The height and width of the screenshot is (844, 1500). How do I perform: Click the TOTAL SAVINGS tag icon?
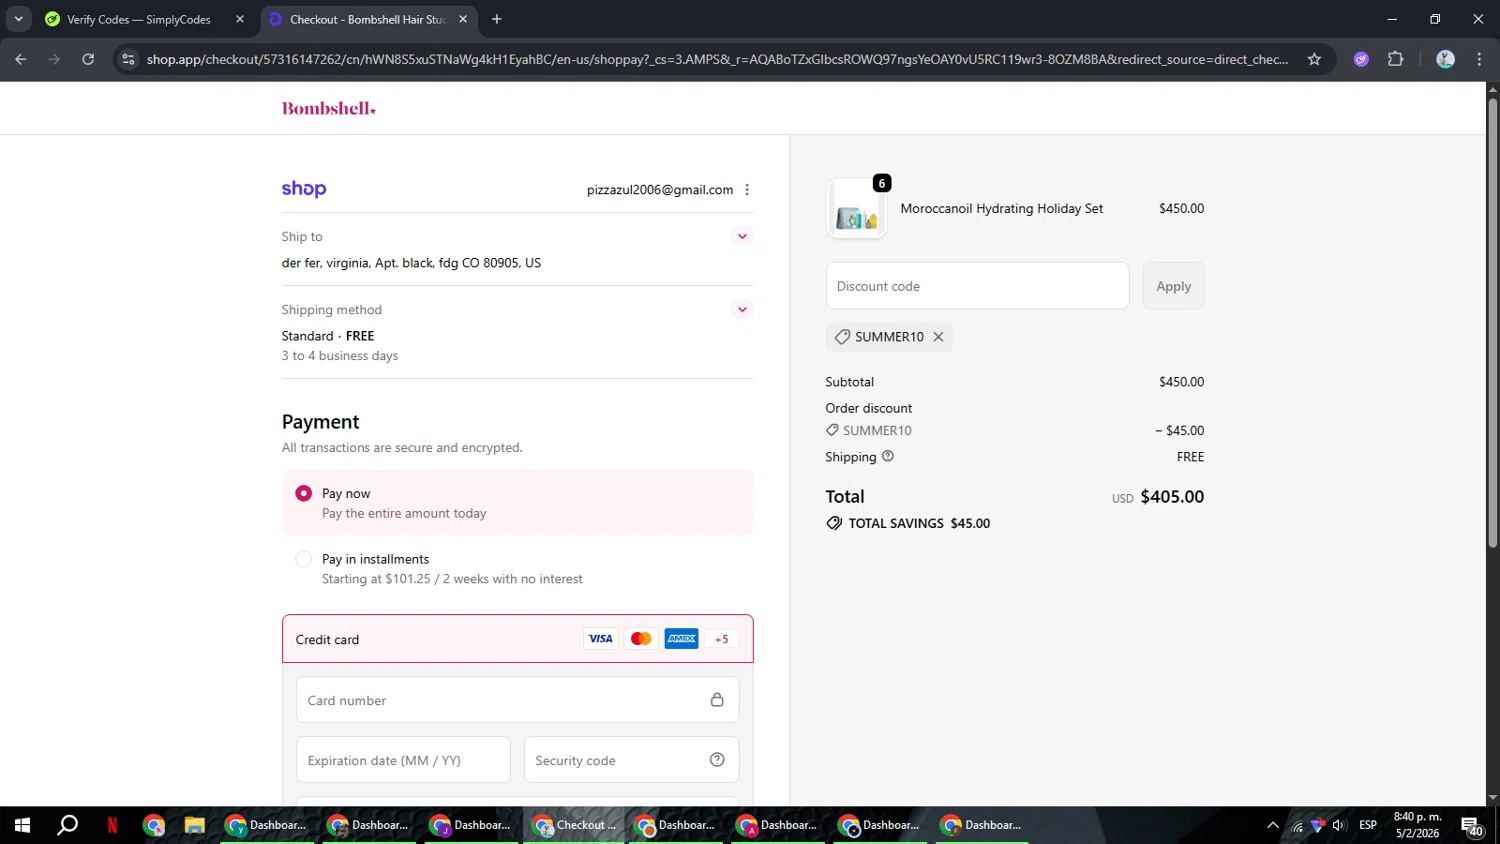[x=834, y=523]
